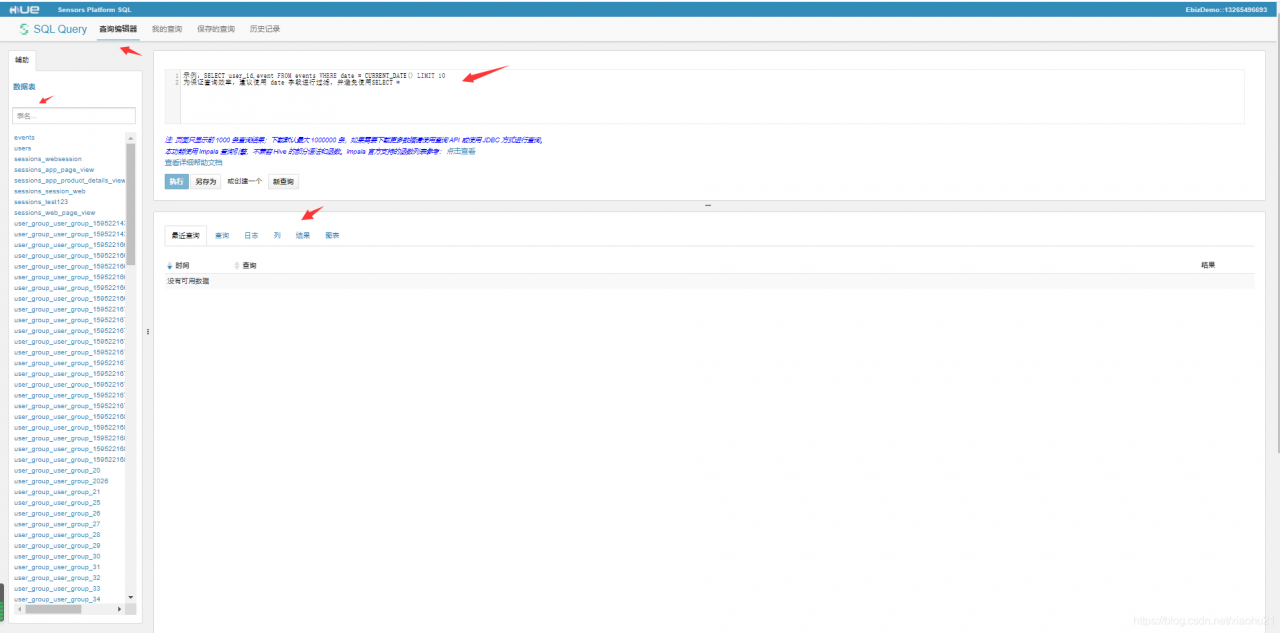Click the Hue logo in the top bar

pyautogui.click(x=23, y=8)
